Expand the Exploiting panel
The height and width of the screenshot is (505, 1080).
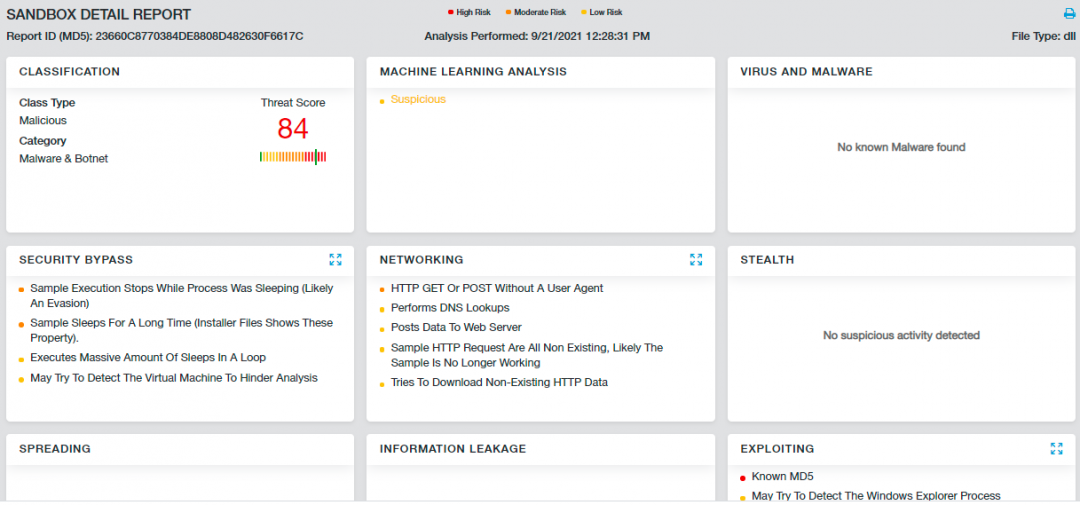(1056, 449)
